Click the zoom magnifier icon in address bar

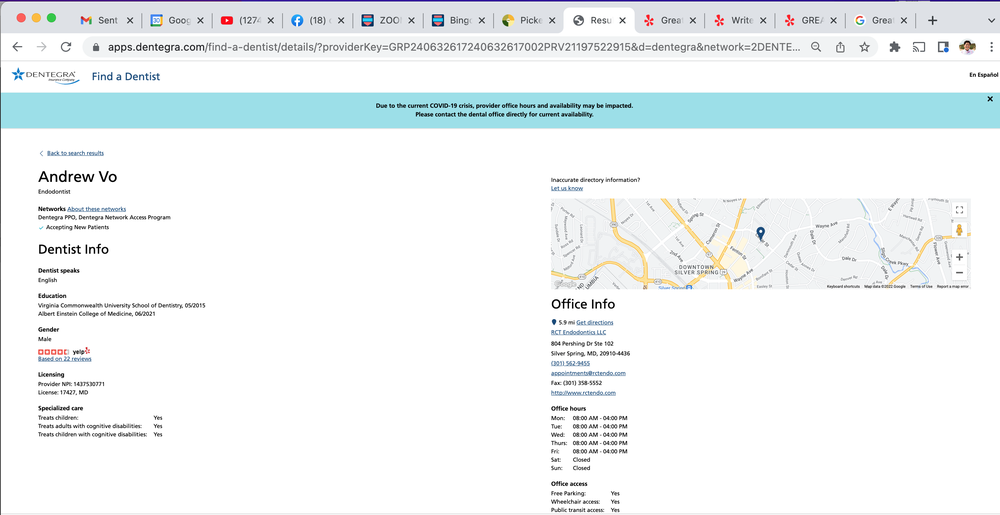(816, 47)
